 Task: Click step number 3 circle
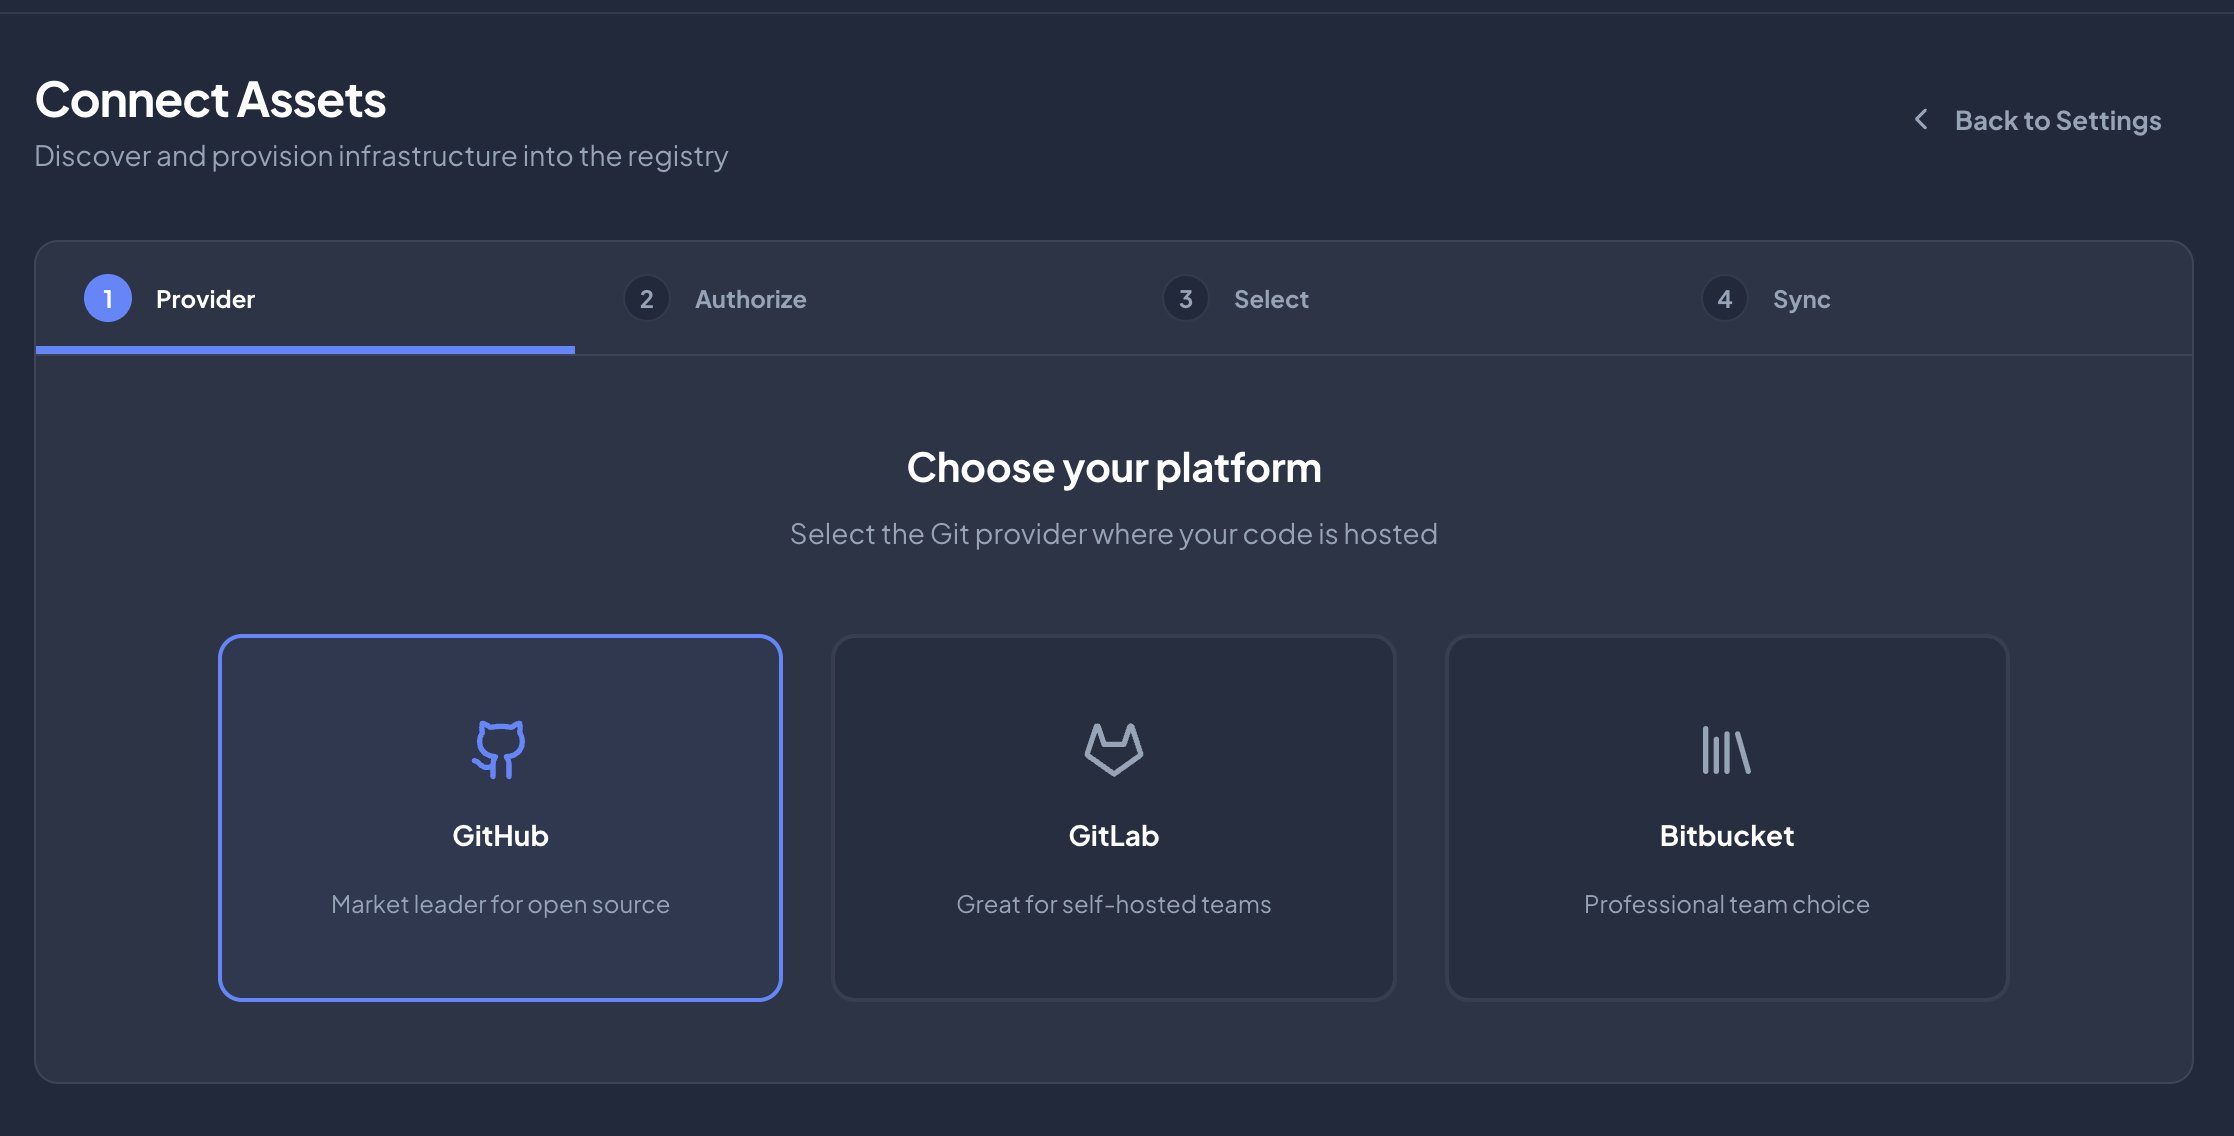tap(1186, 298)
